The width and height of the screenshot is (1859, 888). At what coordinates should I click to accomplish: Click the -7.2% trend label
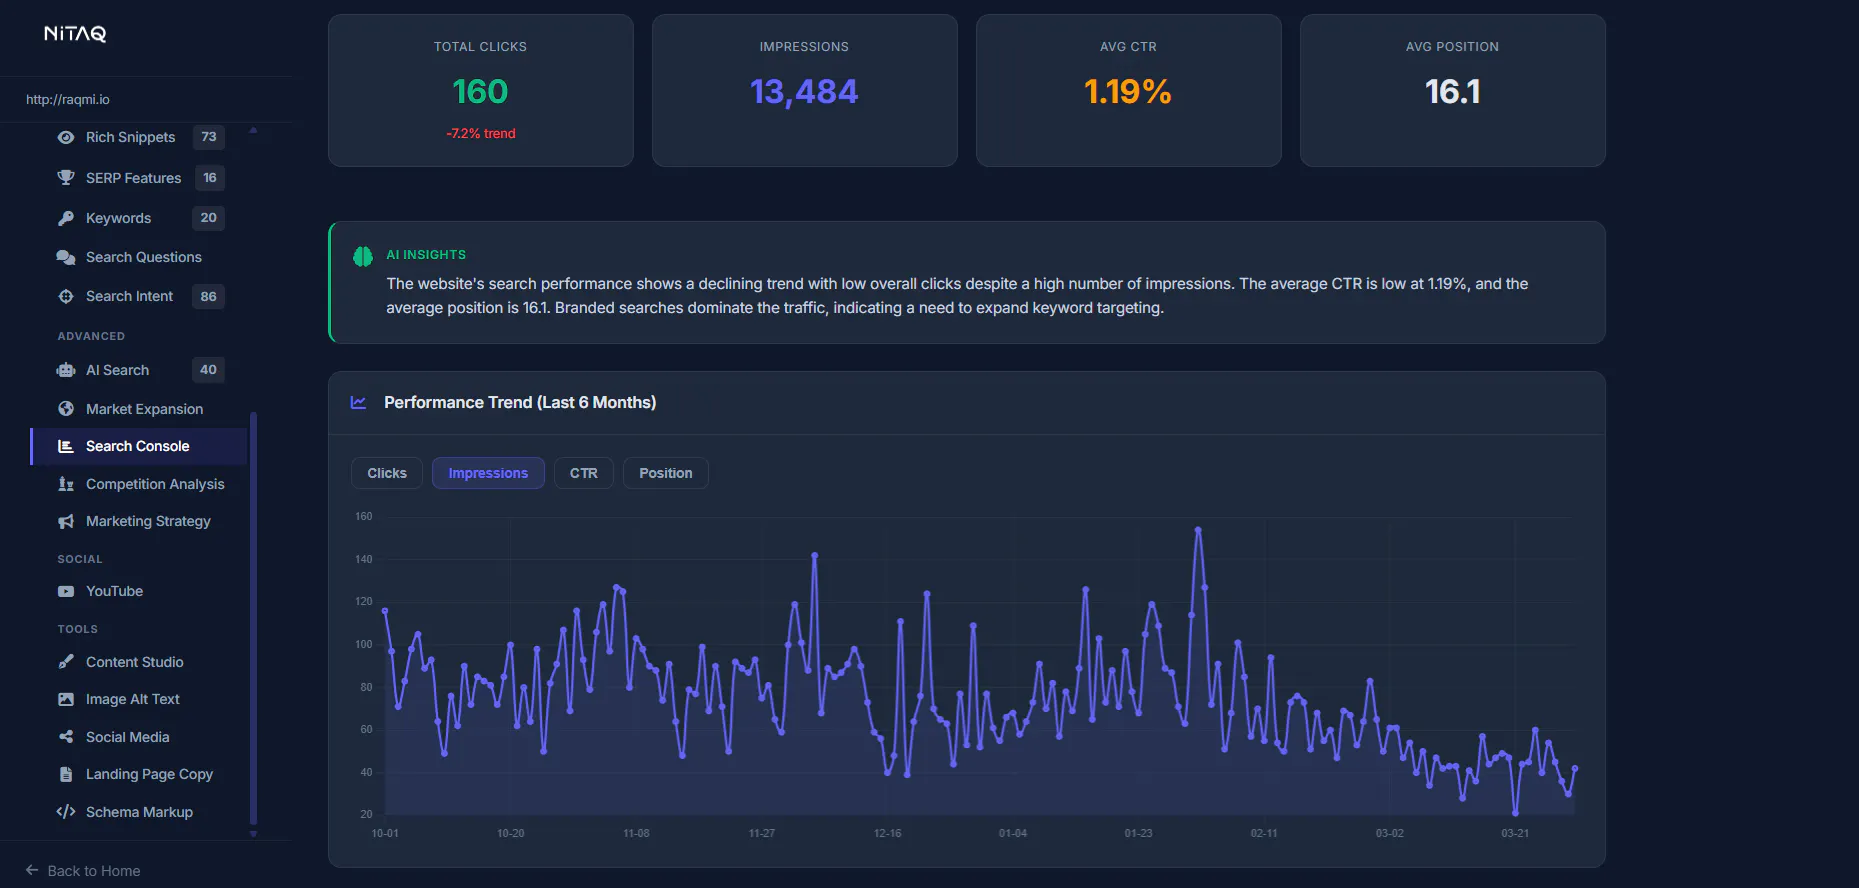pyautogui.click(x=481, y=133)
